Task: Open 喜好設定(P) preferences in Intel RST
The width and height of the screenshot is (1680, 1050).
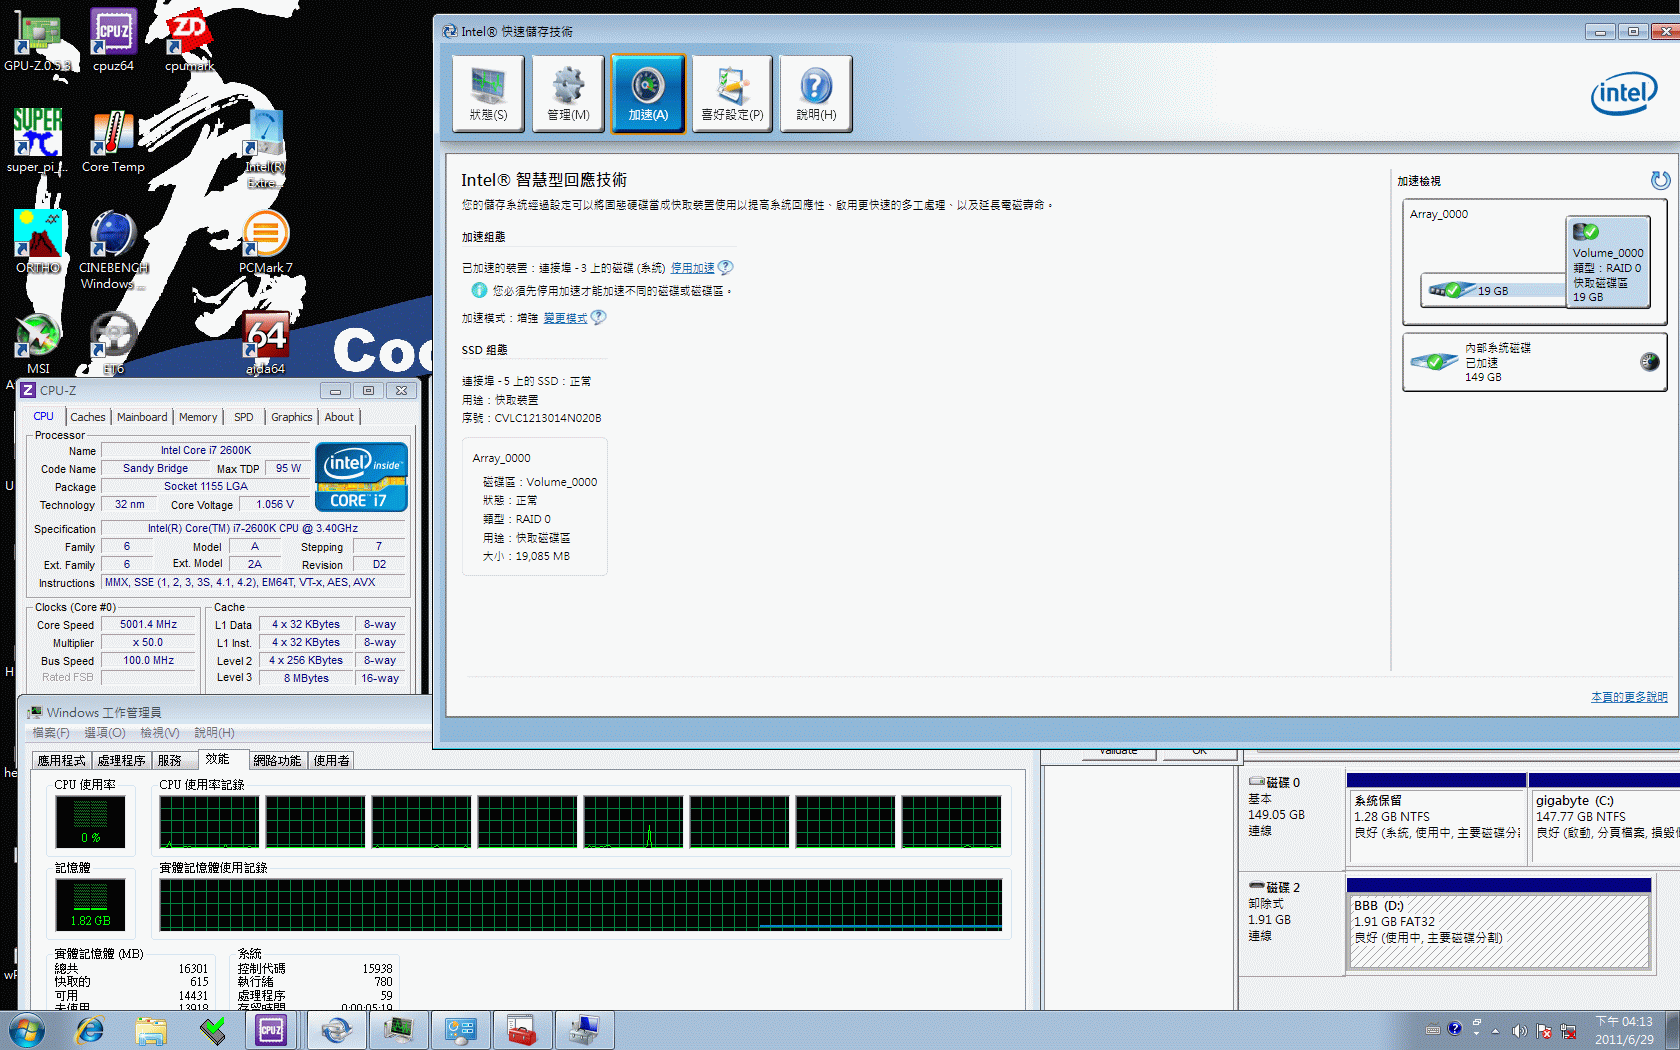Action: pos(732,94)
